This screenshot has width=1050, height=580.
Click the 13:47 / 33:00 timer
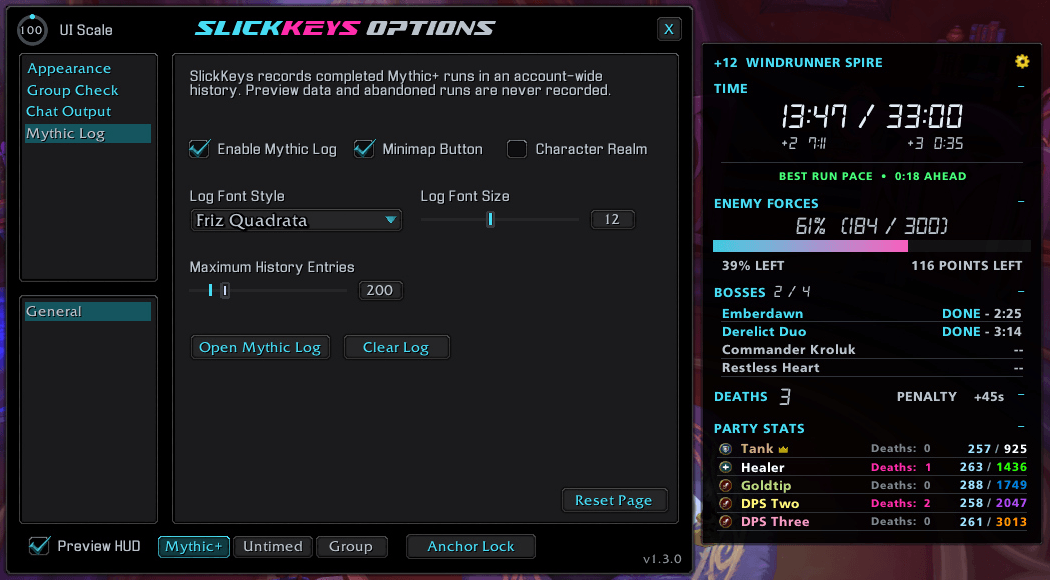point(871,117)
